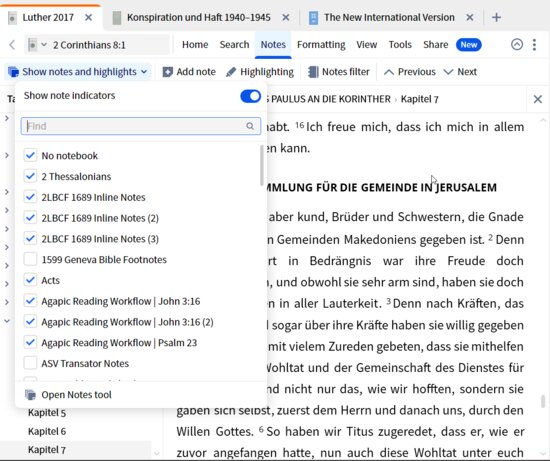Uncheck the Acts notebook checkbox
Screen dimensions: 550x461
tap(30, 280)
